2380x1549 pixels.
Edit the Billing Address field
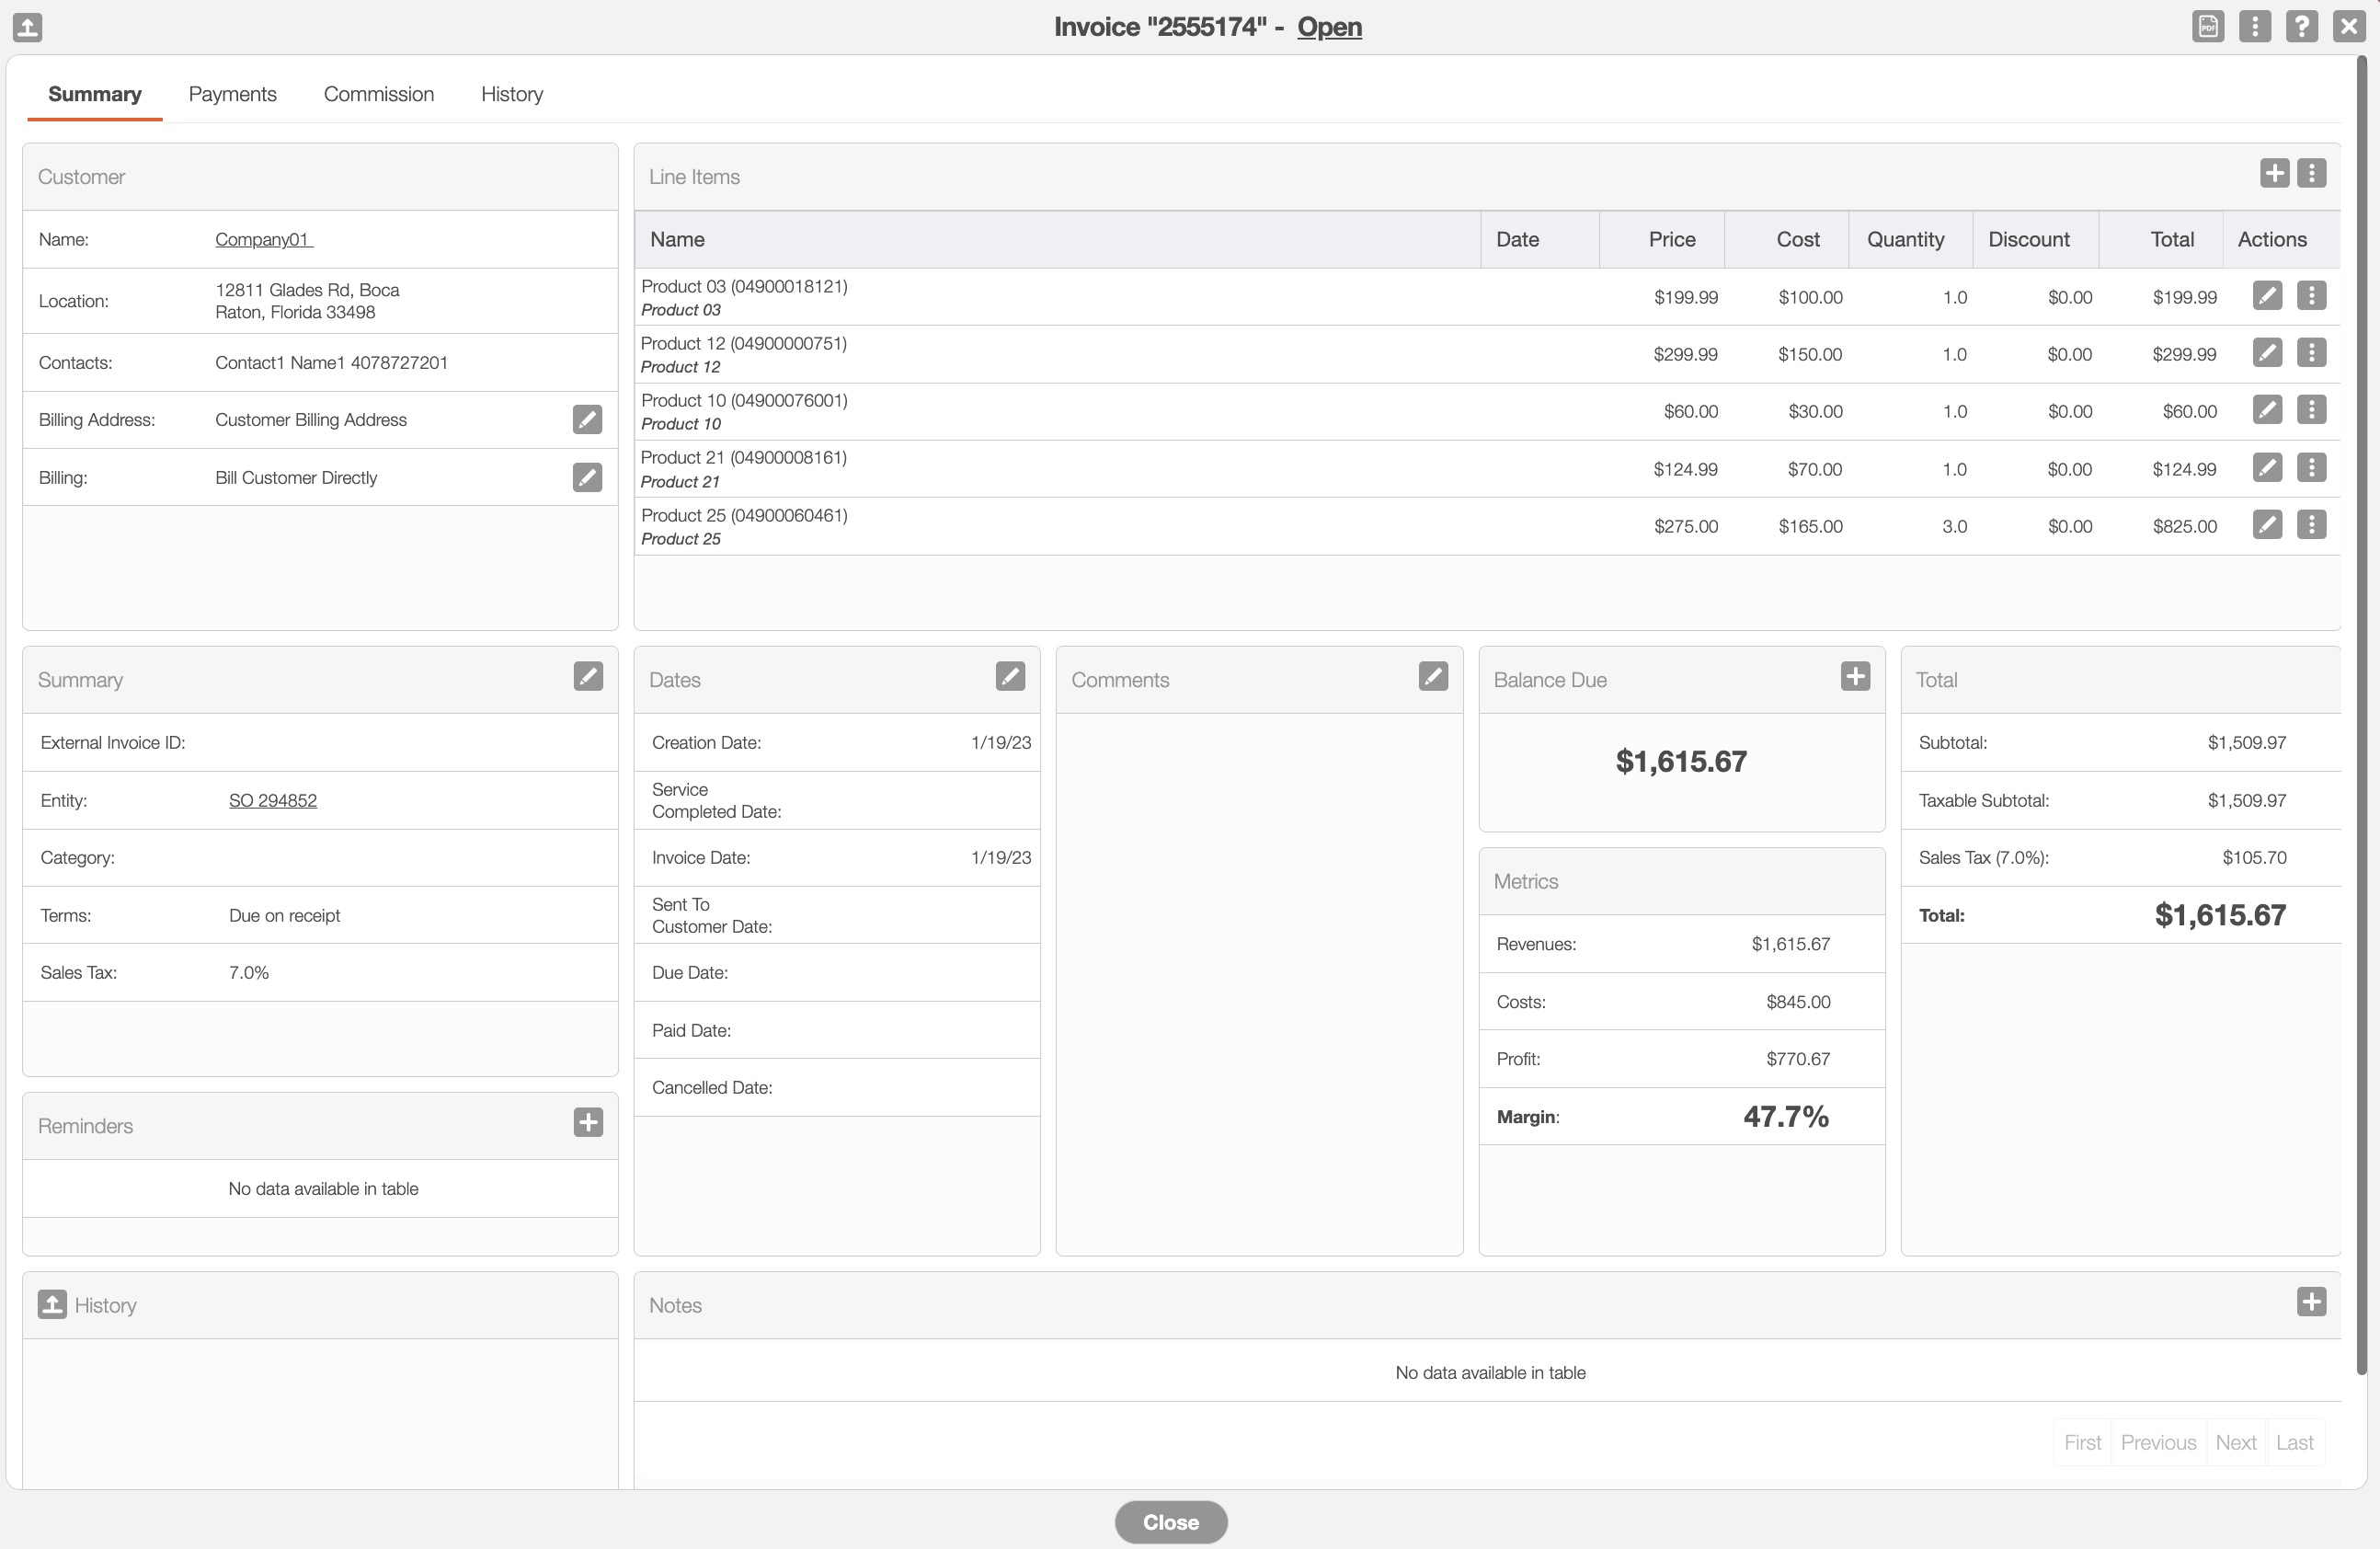[x=587, y=420]
